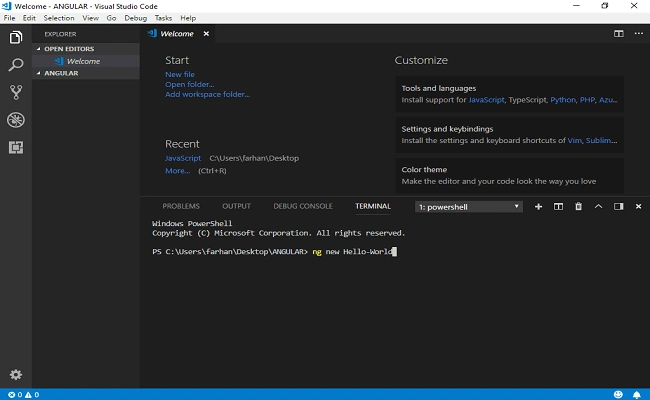Open the View menu
The width and height of the screenshot is (650, 400).
pos(90,18)
